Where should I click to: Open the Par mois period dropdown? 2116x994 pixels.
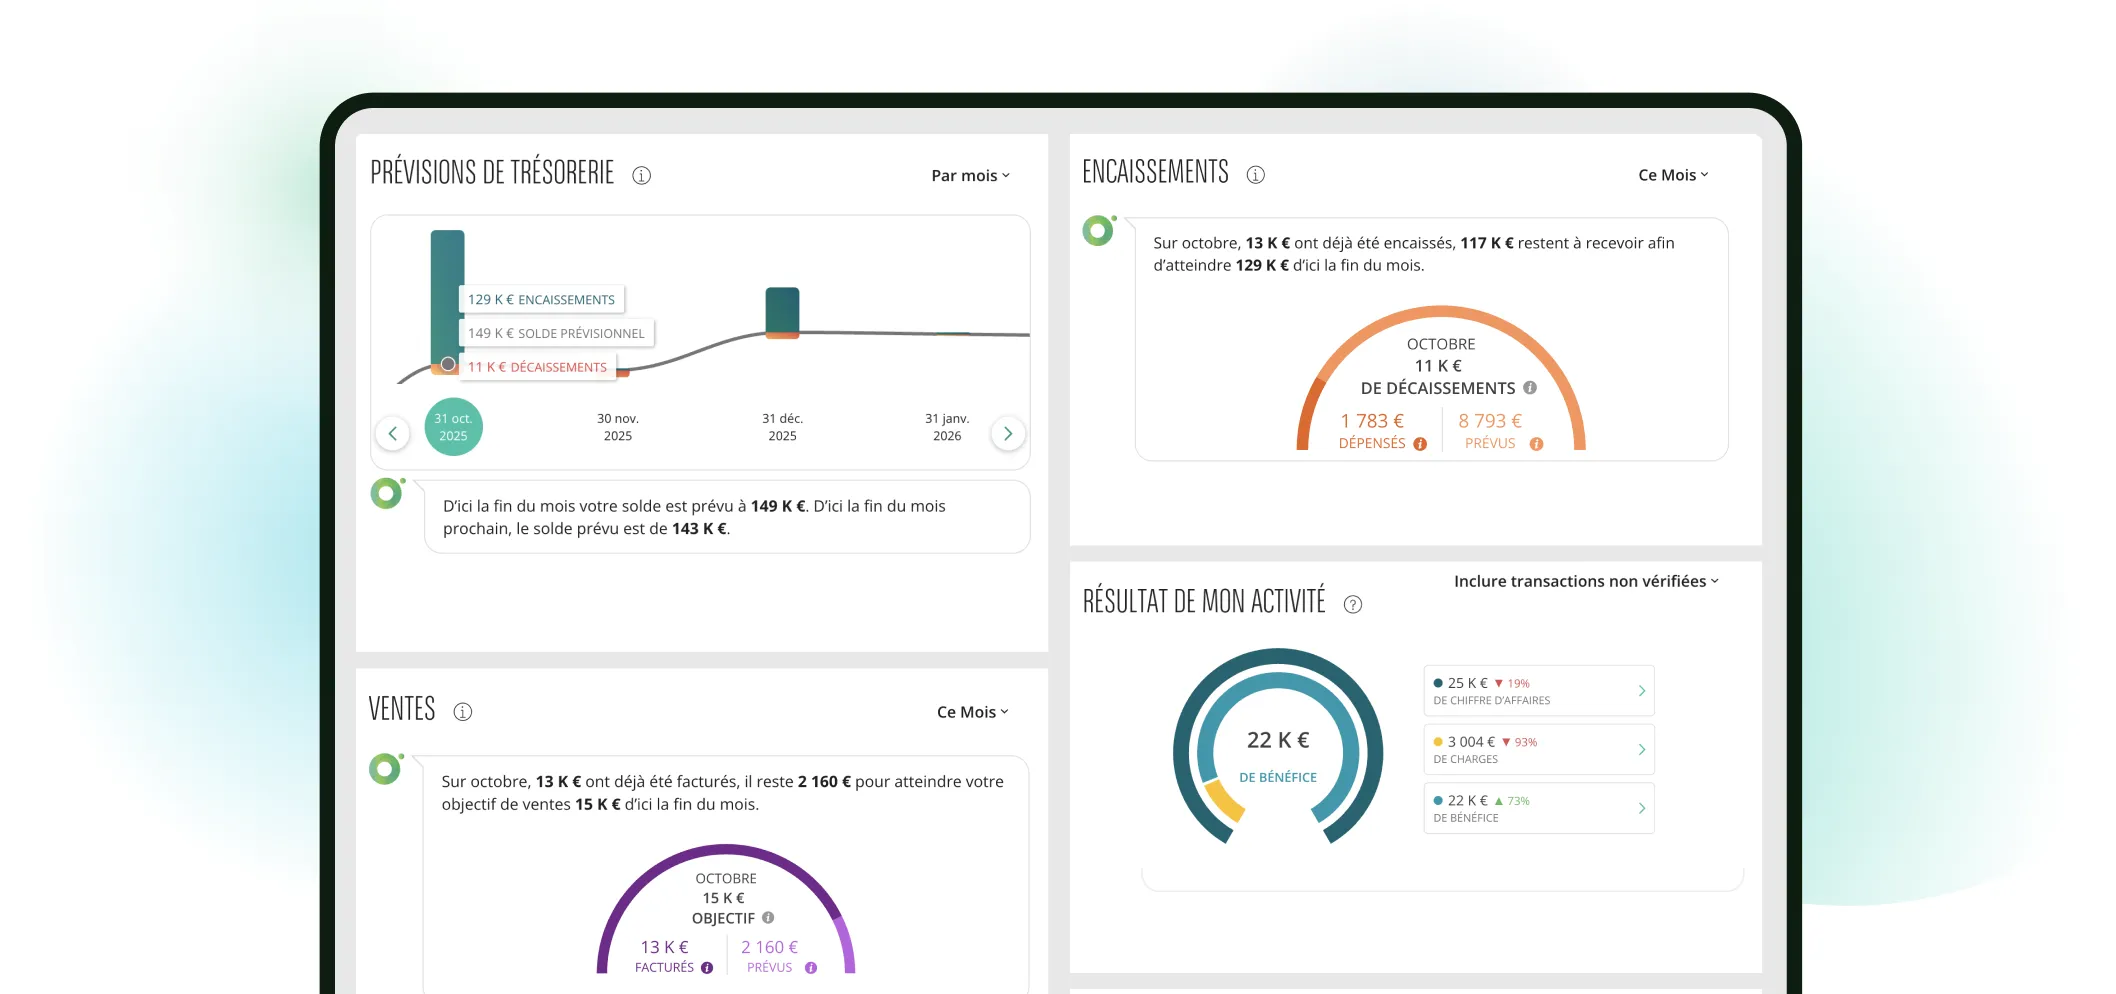[970, 176]
